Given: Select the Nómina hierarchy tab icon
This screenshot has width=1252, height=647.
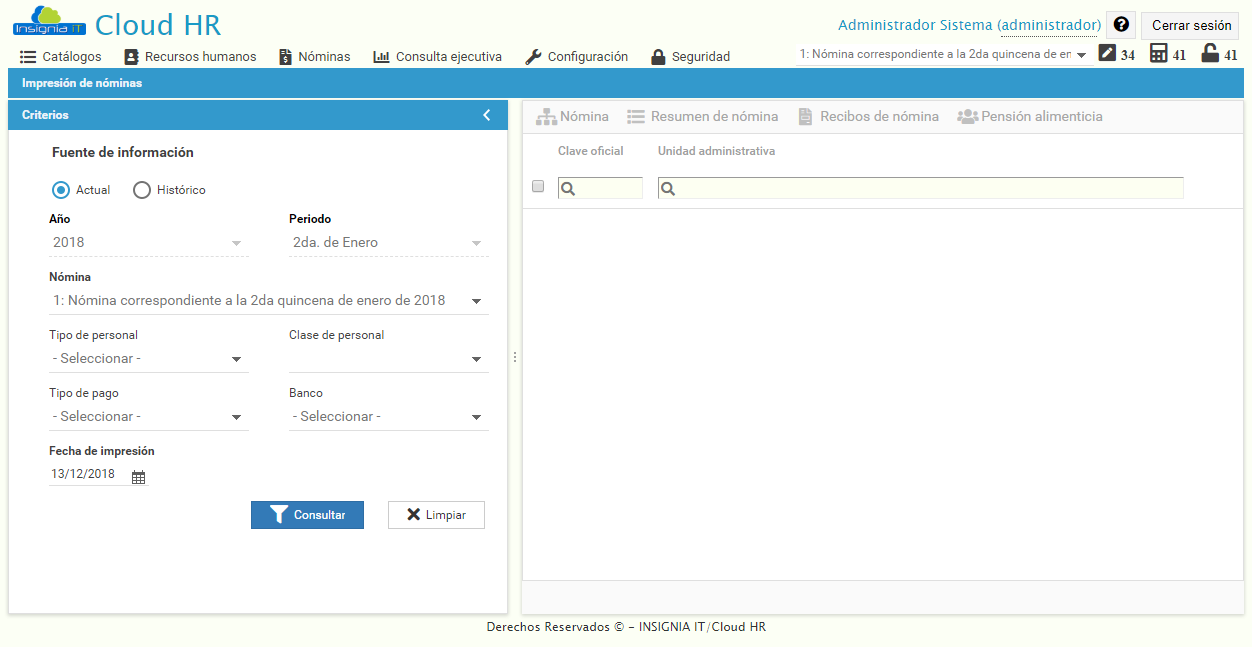Looking at the screenshot, I should coord(547,115).
